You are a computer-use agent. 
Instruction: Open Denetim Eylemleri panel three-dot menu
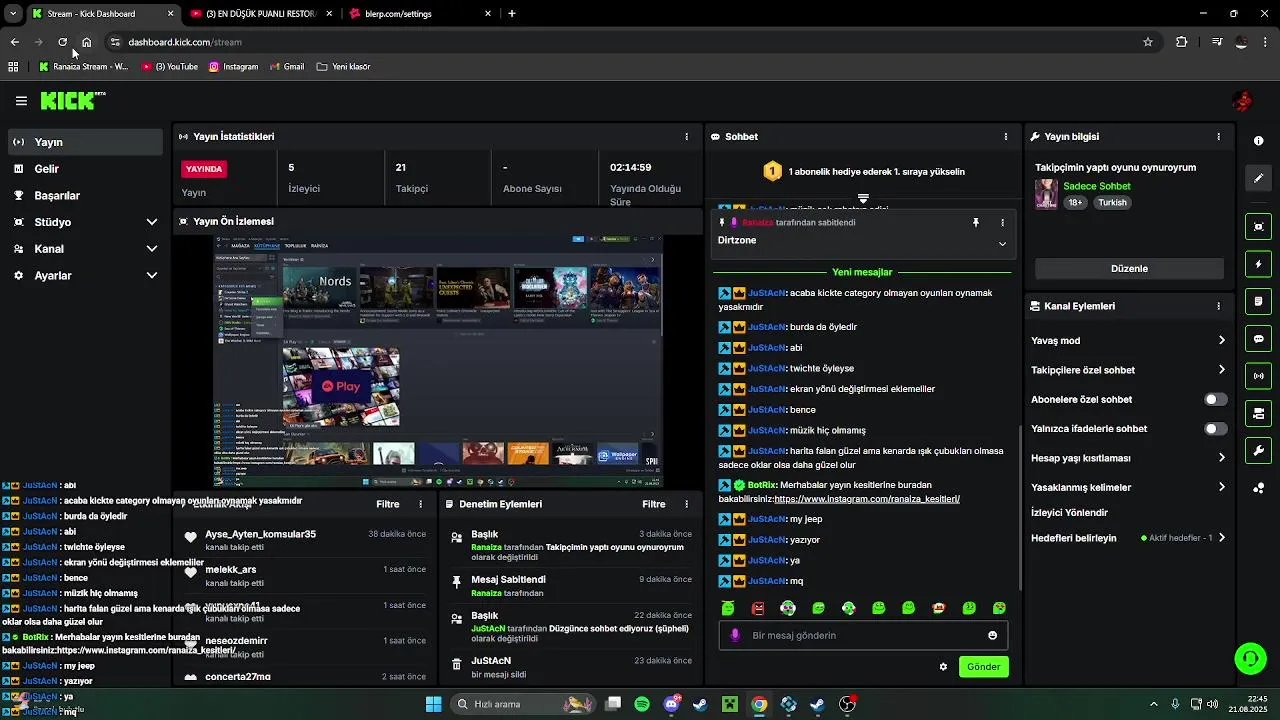coord(686,504)
